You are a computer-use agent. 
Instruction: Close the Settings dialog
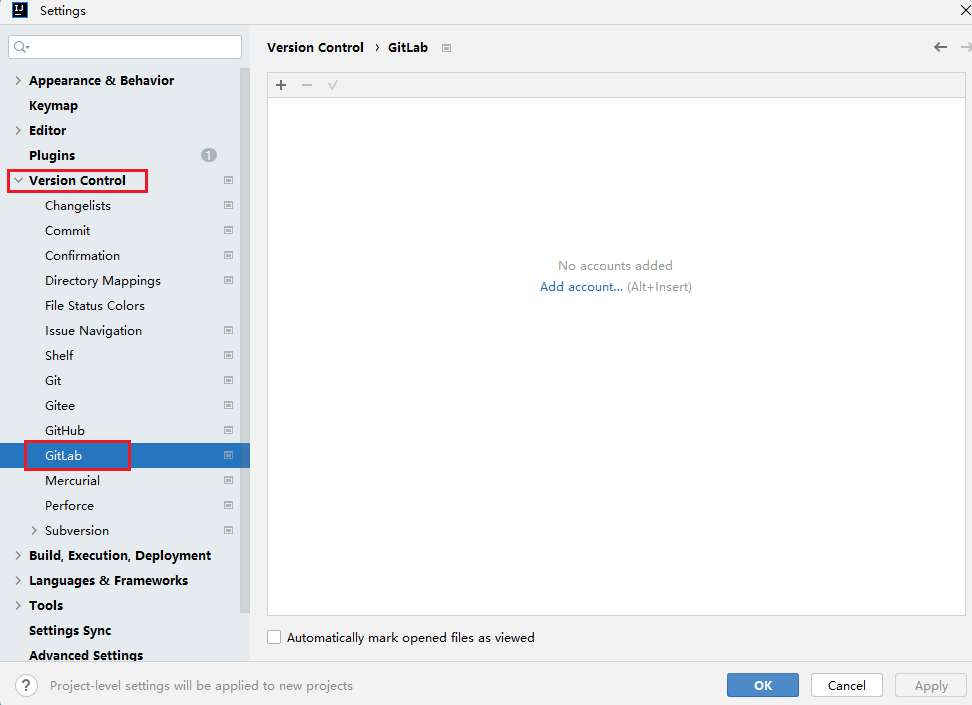(965, 10)
